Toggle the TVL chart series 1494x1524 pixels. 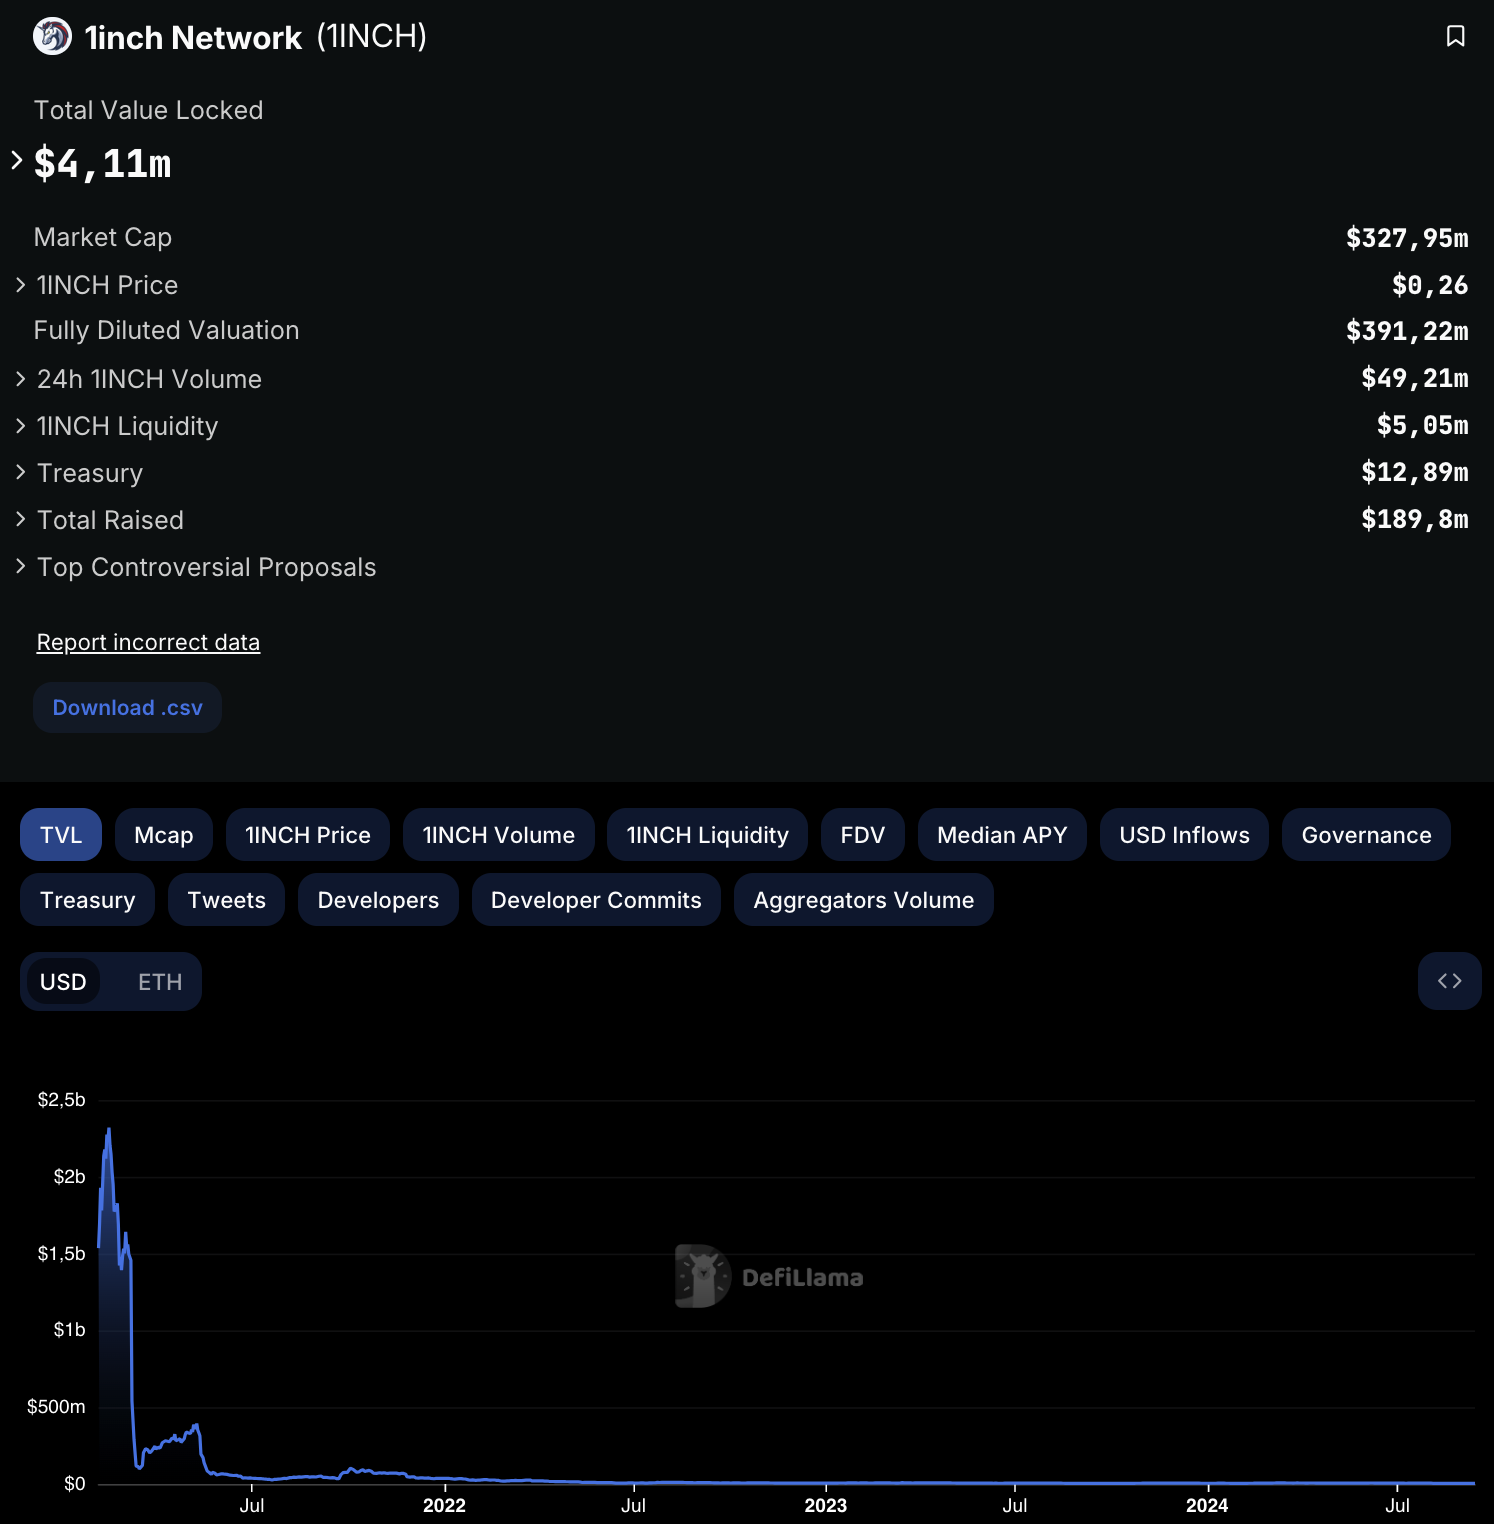coord(61,834)
